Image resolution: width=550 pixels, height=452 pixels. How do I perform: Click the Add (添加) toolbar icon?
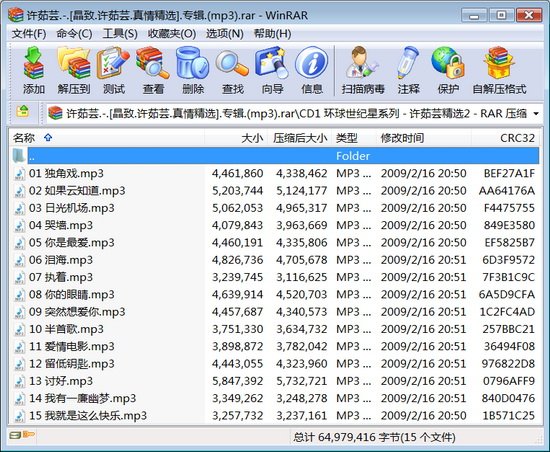[x=34, y=70]
